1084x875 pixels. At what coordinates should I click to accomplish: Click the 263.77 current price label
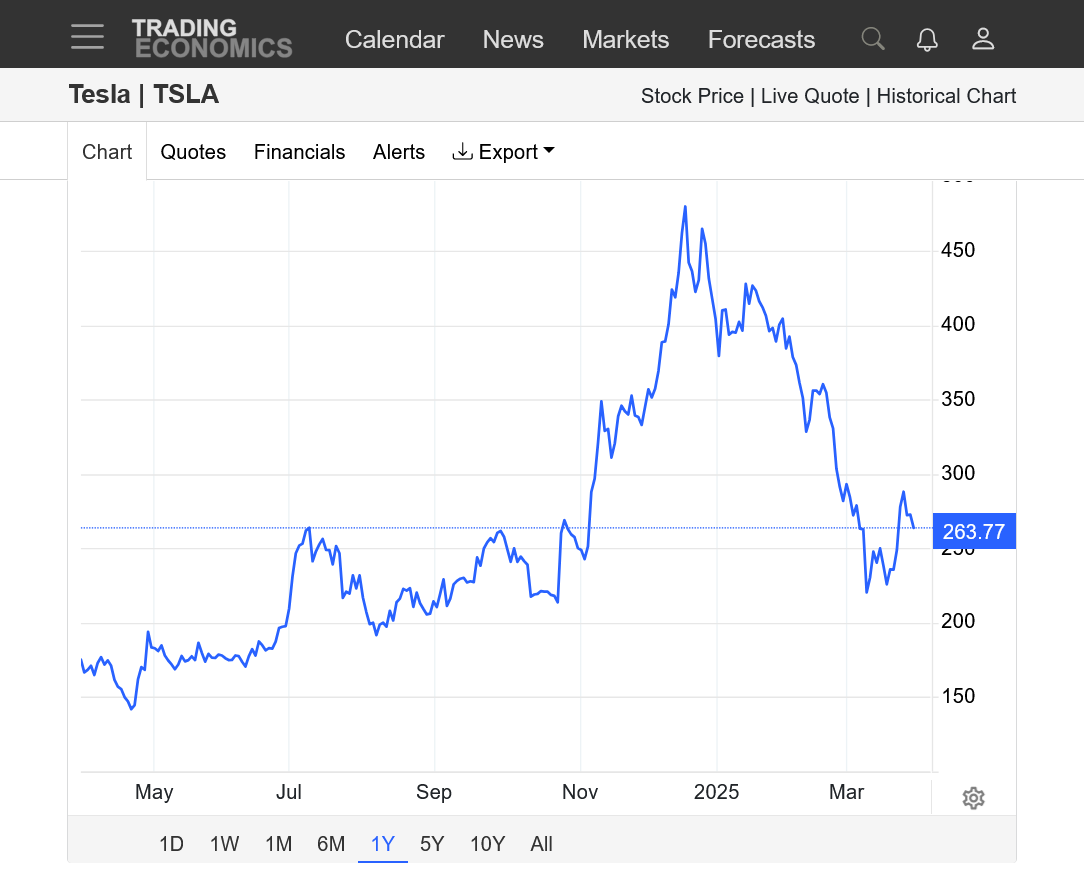click(x=973, y=532)
